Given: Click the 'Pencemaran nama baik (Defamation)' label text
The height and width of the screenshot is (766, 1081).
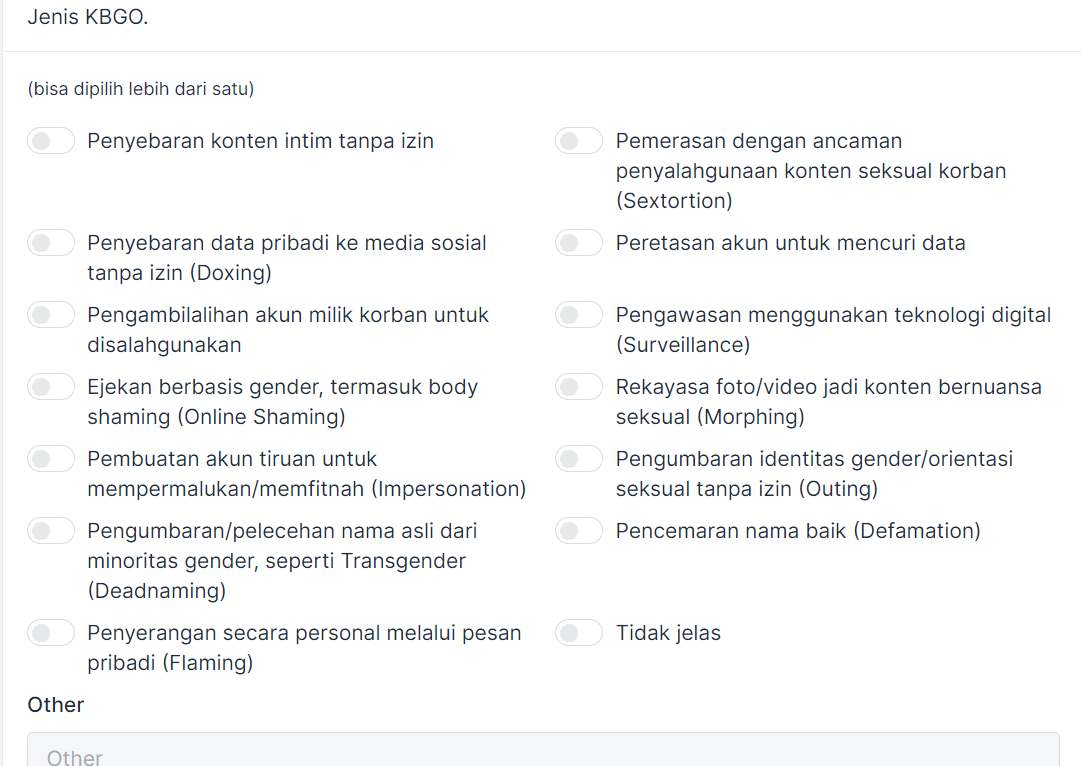Looking at the screenshot, I should (798, 531).
